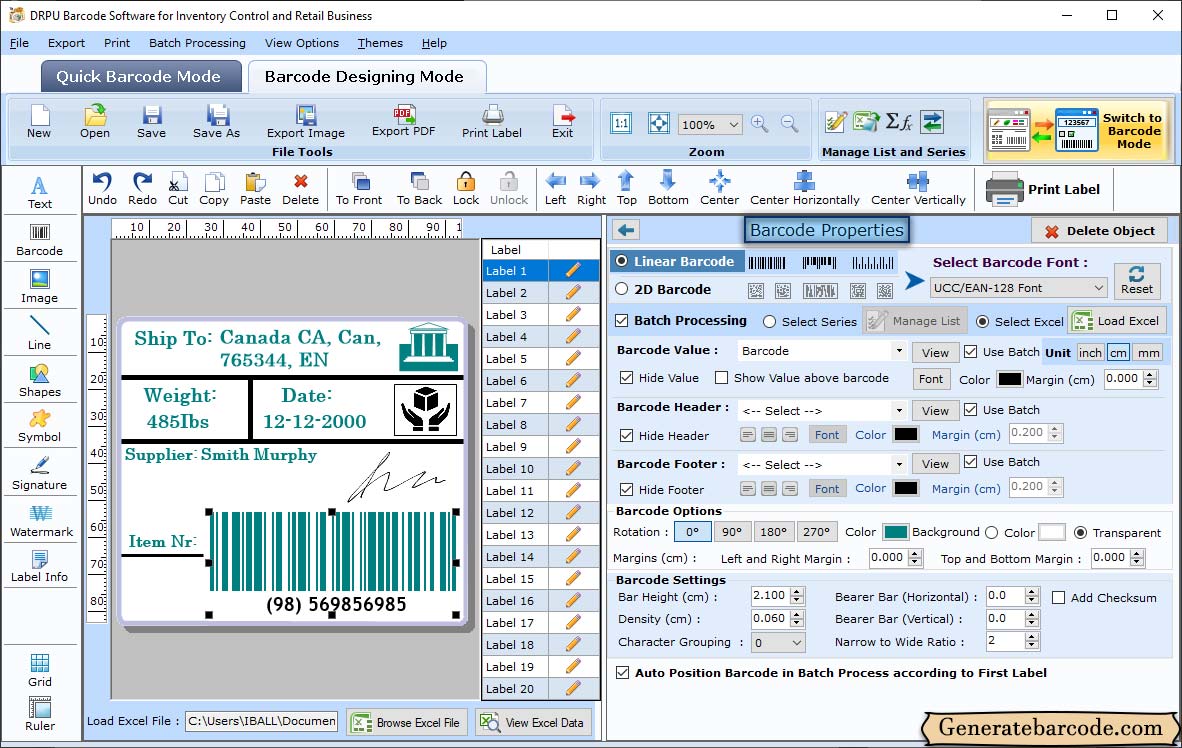
Task: Open Batch Processing menu
Action: [x=198, y=43]
